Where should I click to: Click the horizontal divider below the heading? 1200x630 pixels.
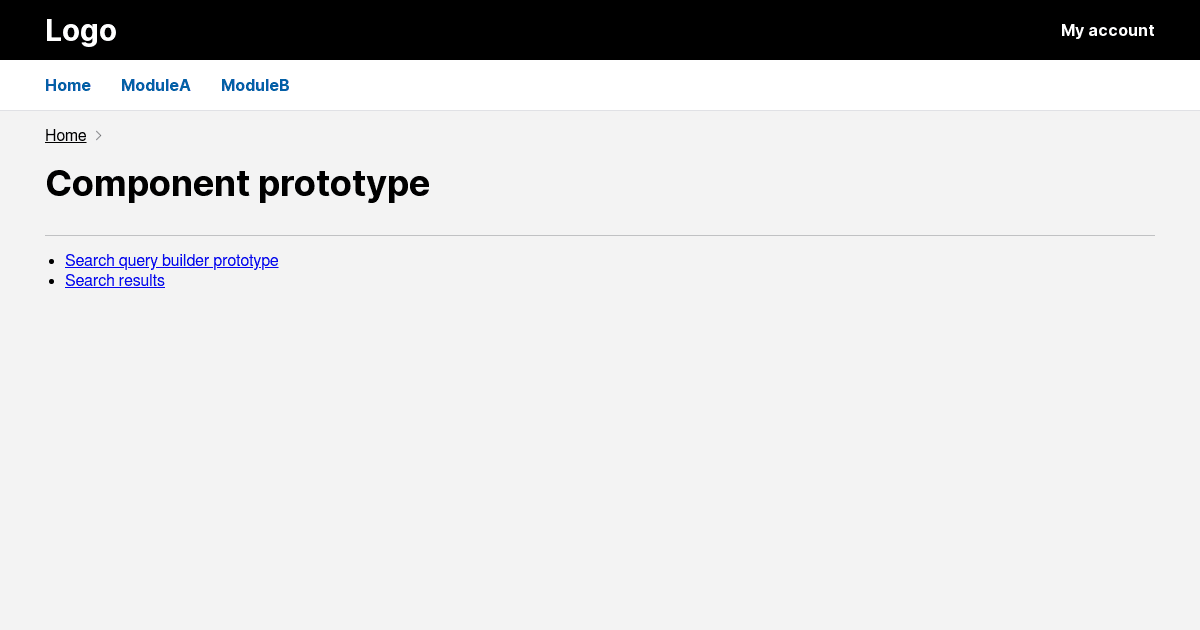point(600,233)
